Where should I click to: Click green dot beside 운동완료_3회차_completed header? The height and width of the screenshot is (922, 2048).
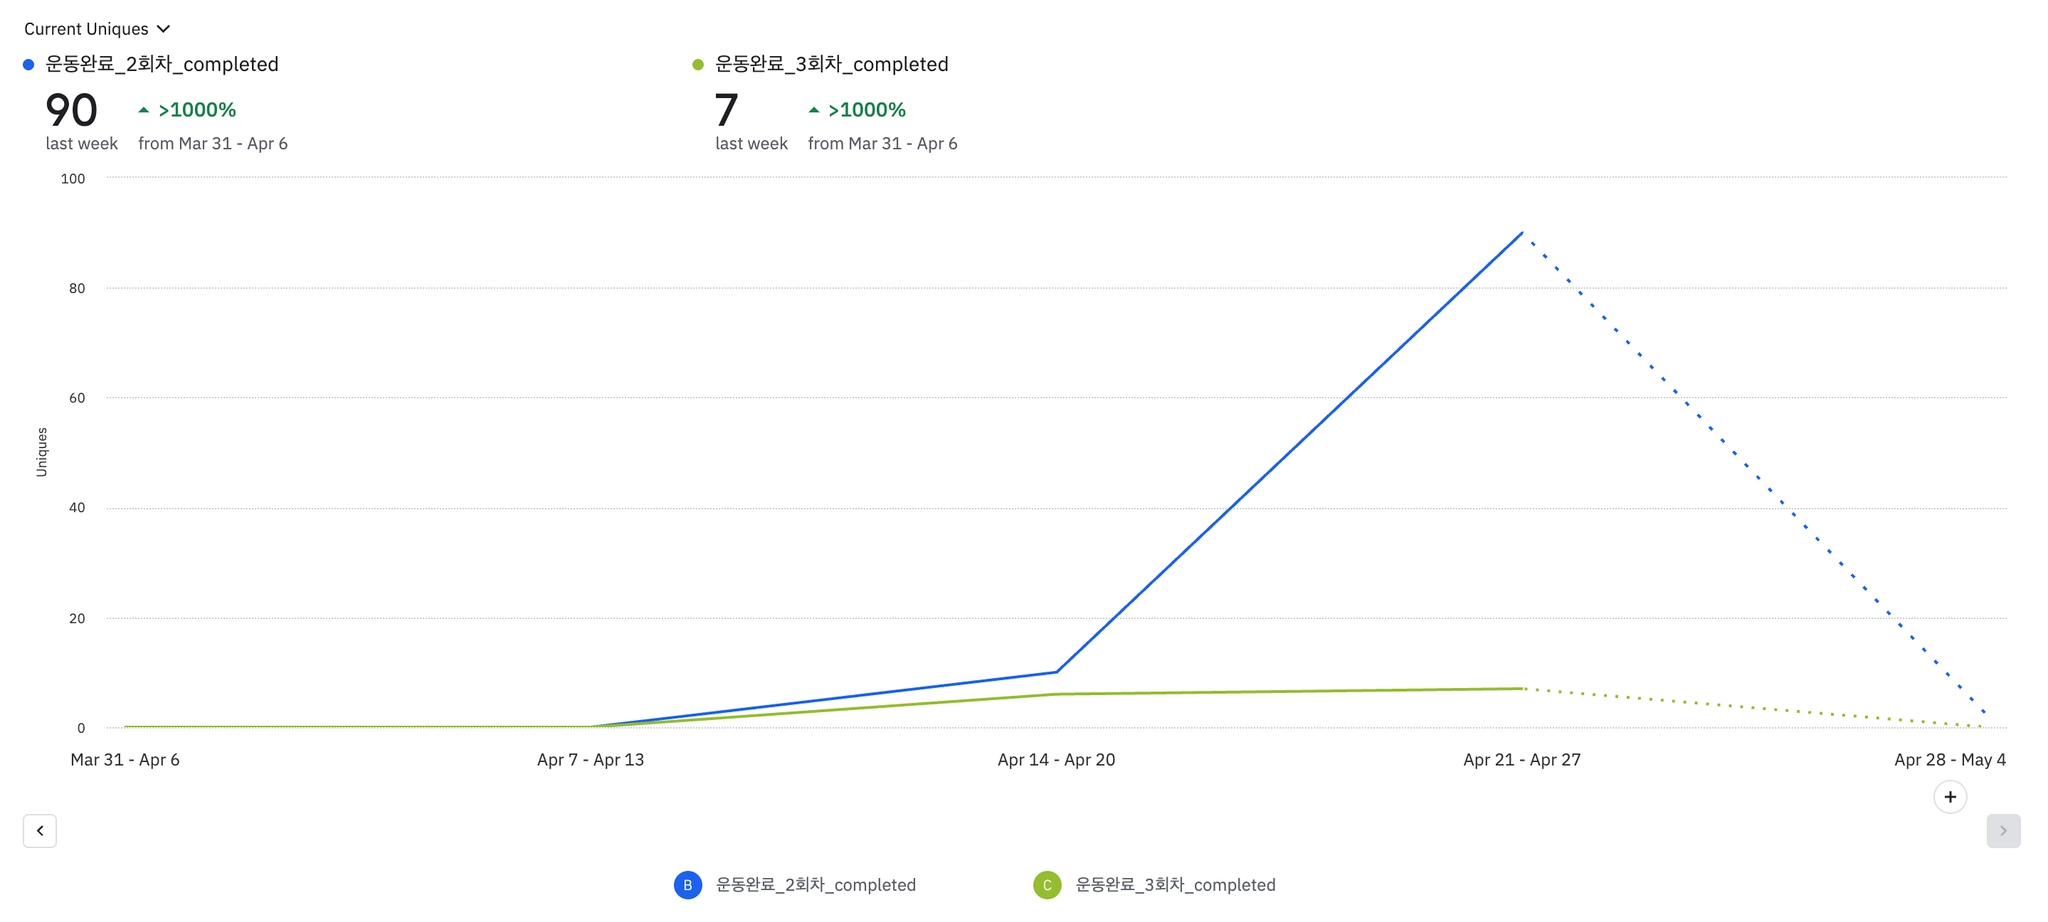pyautogui.click(x=698, y=65)
